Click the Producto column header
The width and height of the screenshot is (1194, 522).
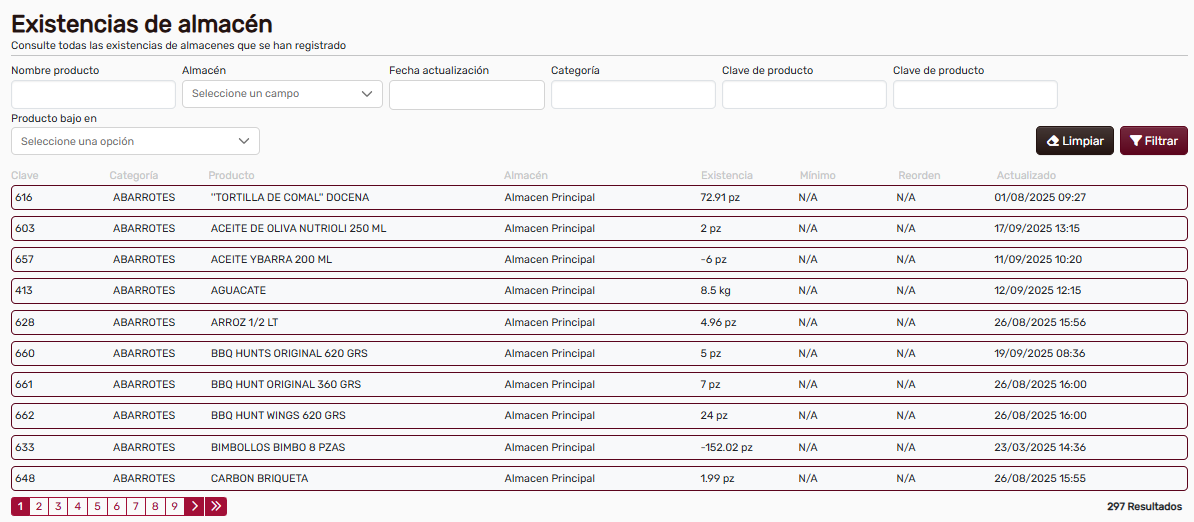[x=231, y=176]
